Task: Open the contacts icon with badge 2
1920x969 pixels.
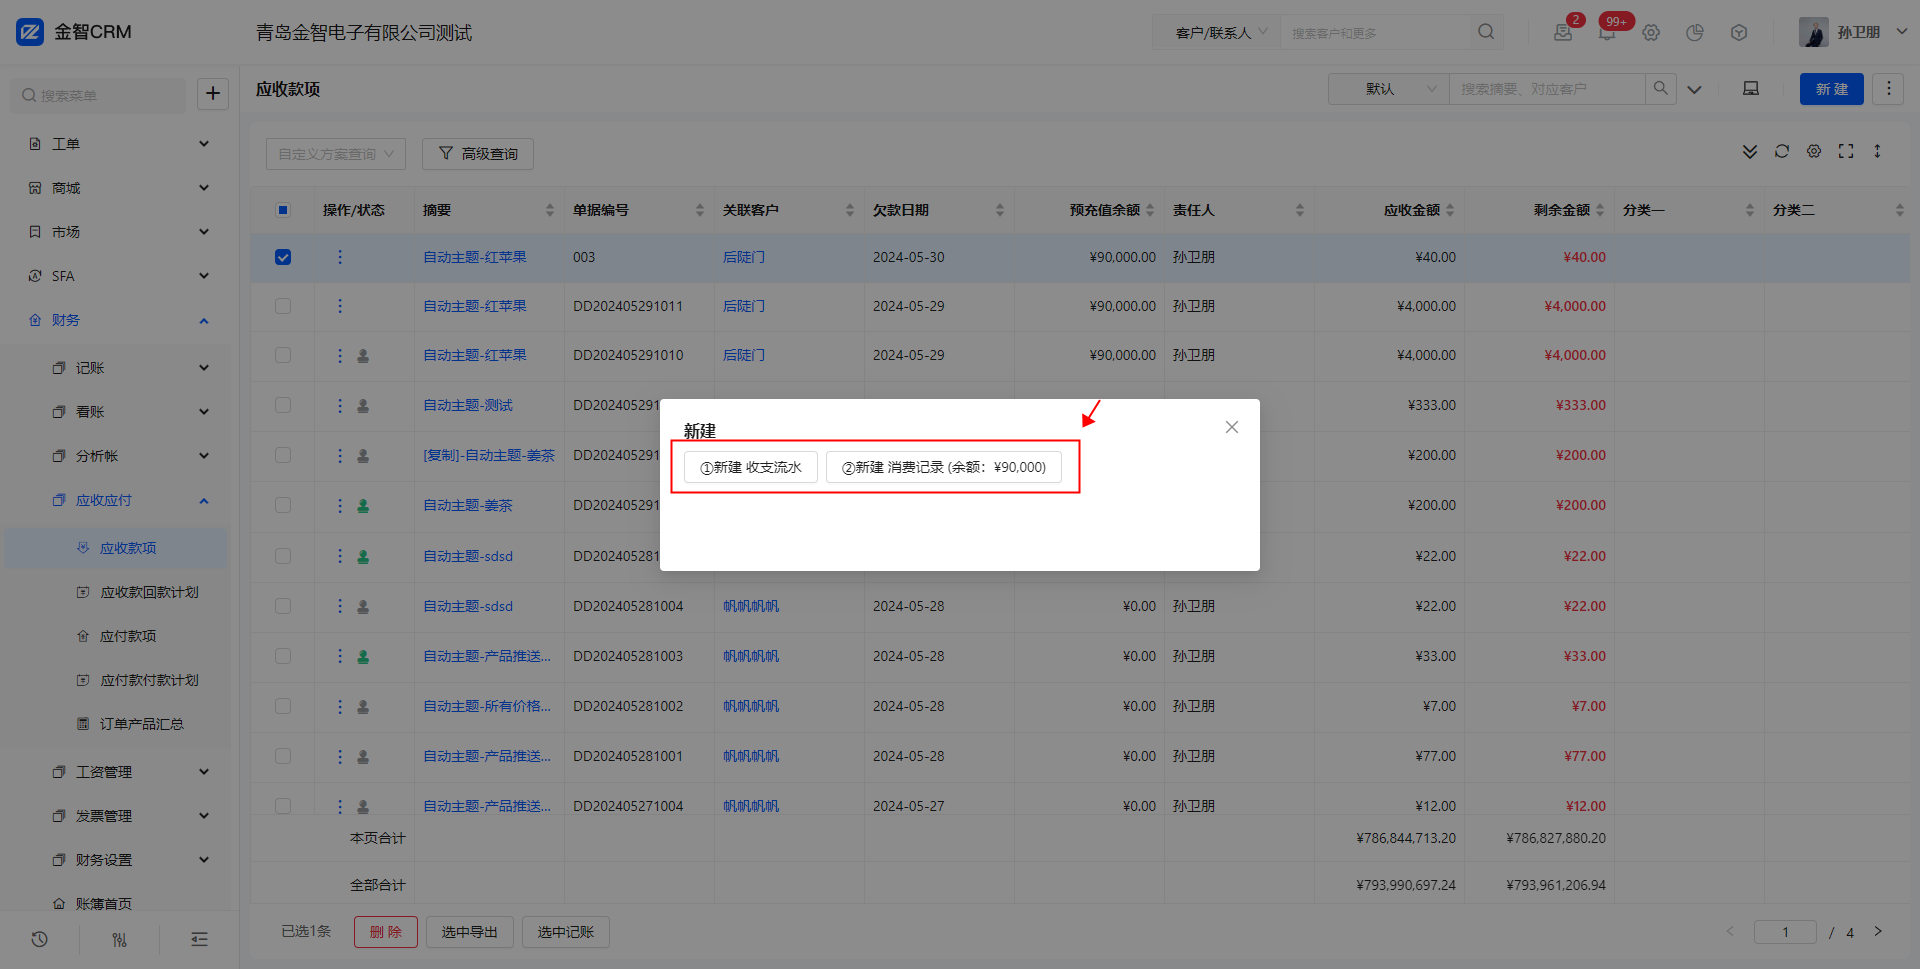Action: [x=1563, y=32]
